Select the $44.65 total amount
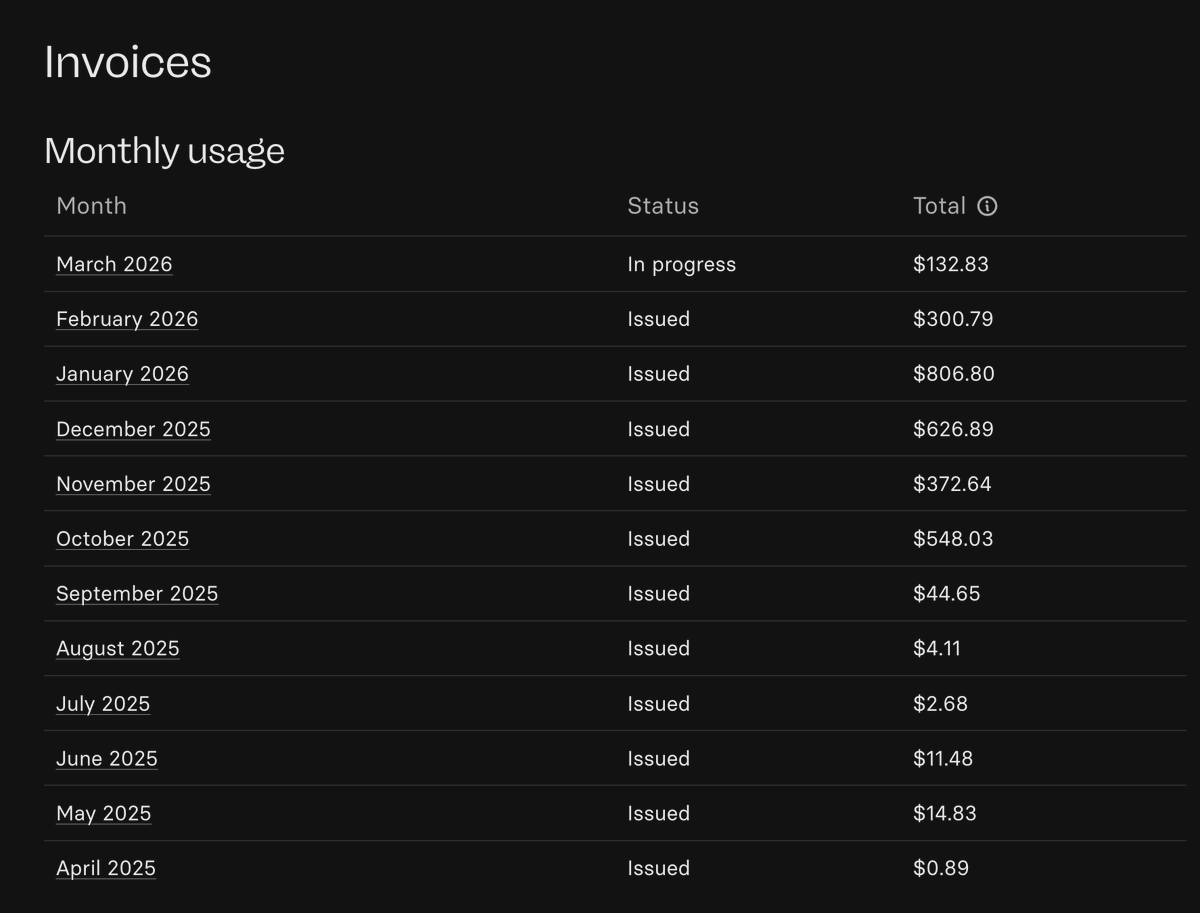 click(x=947, y=594)
